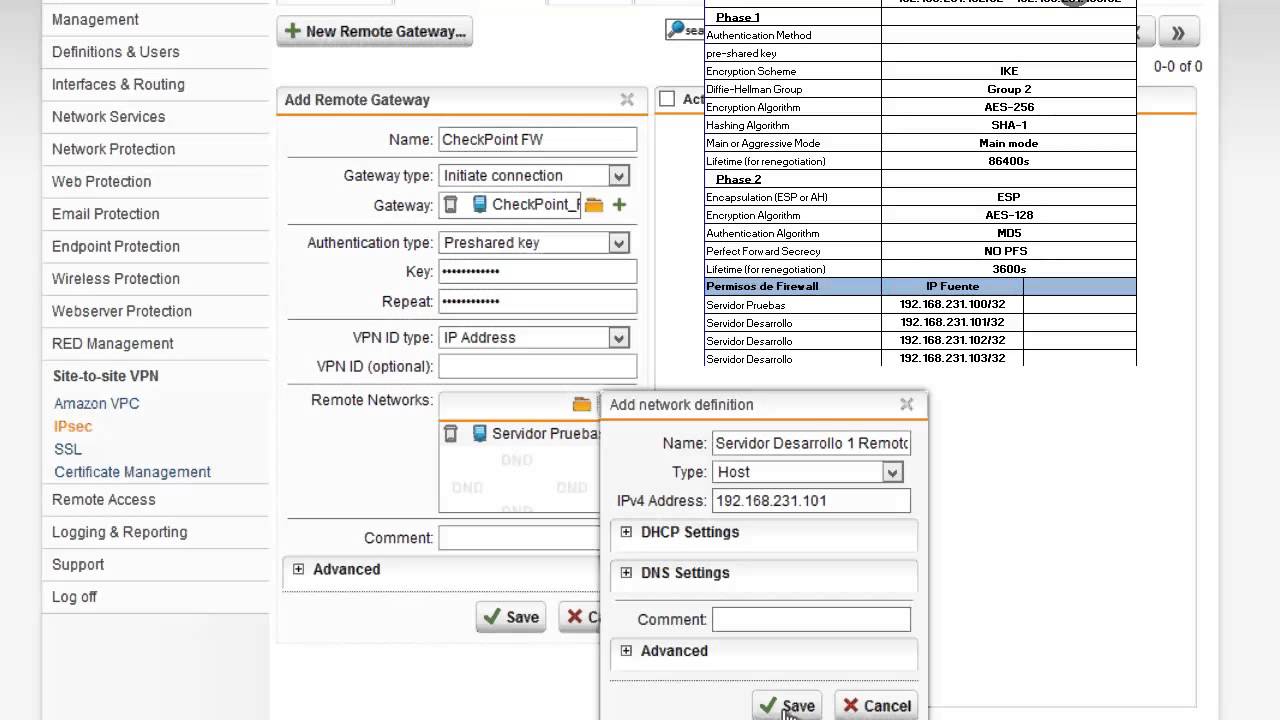Open Webserver Protection menu

tap(122, 311)
